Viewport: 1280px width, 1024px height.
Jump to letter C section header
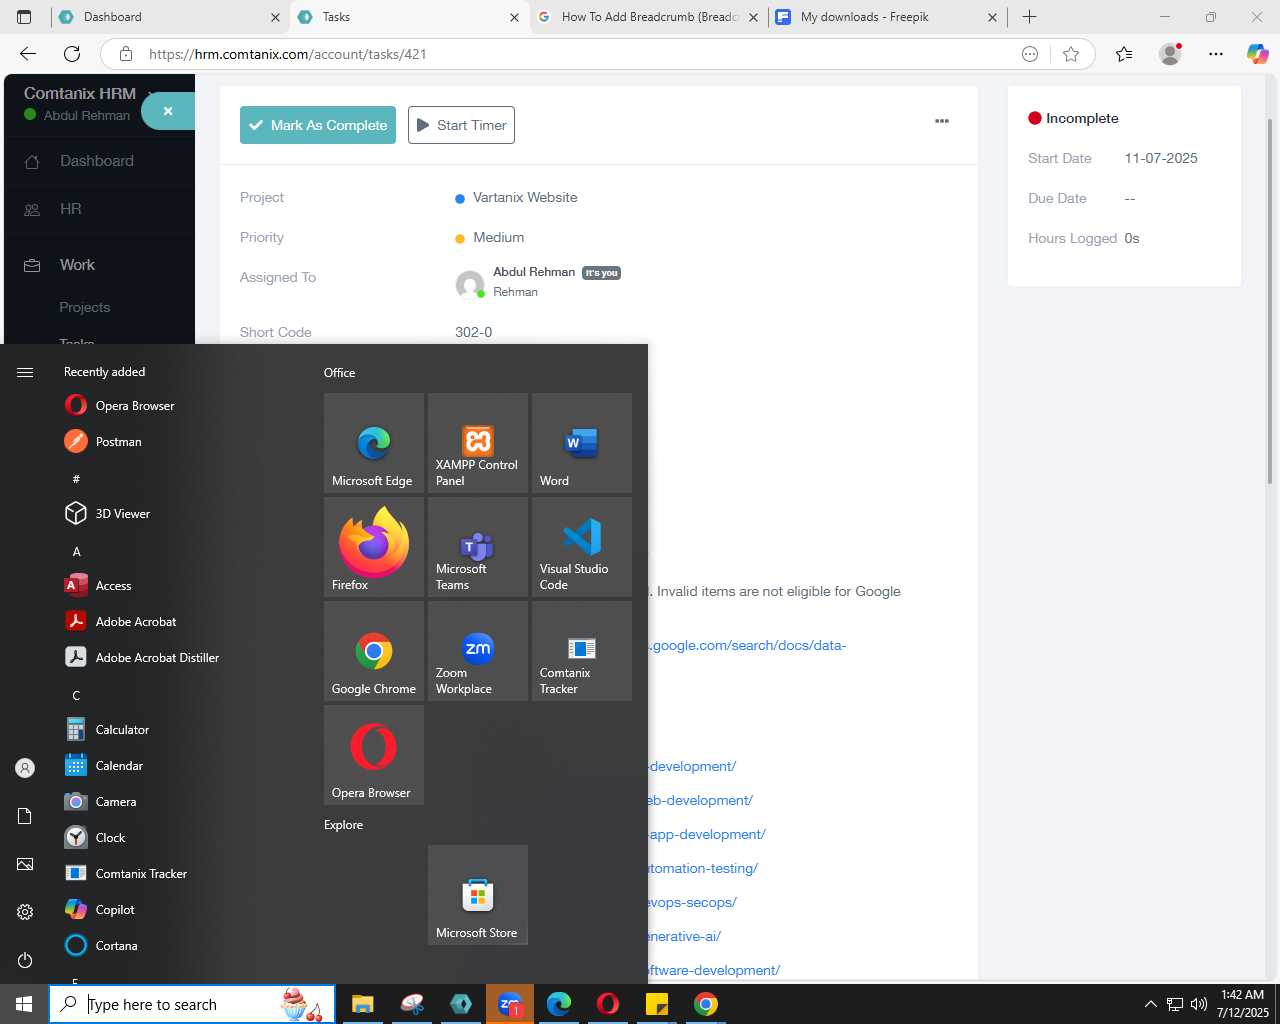coord(76,696)
